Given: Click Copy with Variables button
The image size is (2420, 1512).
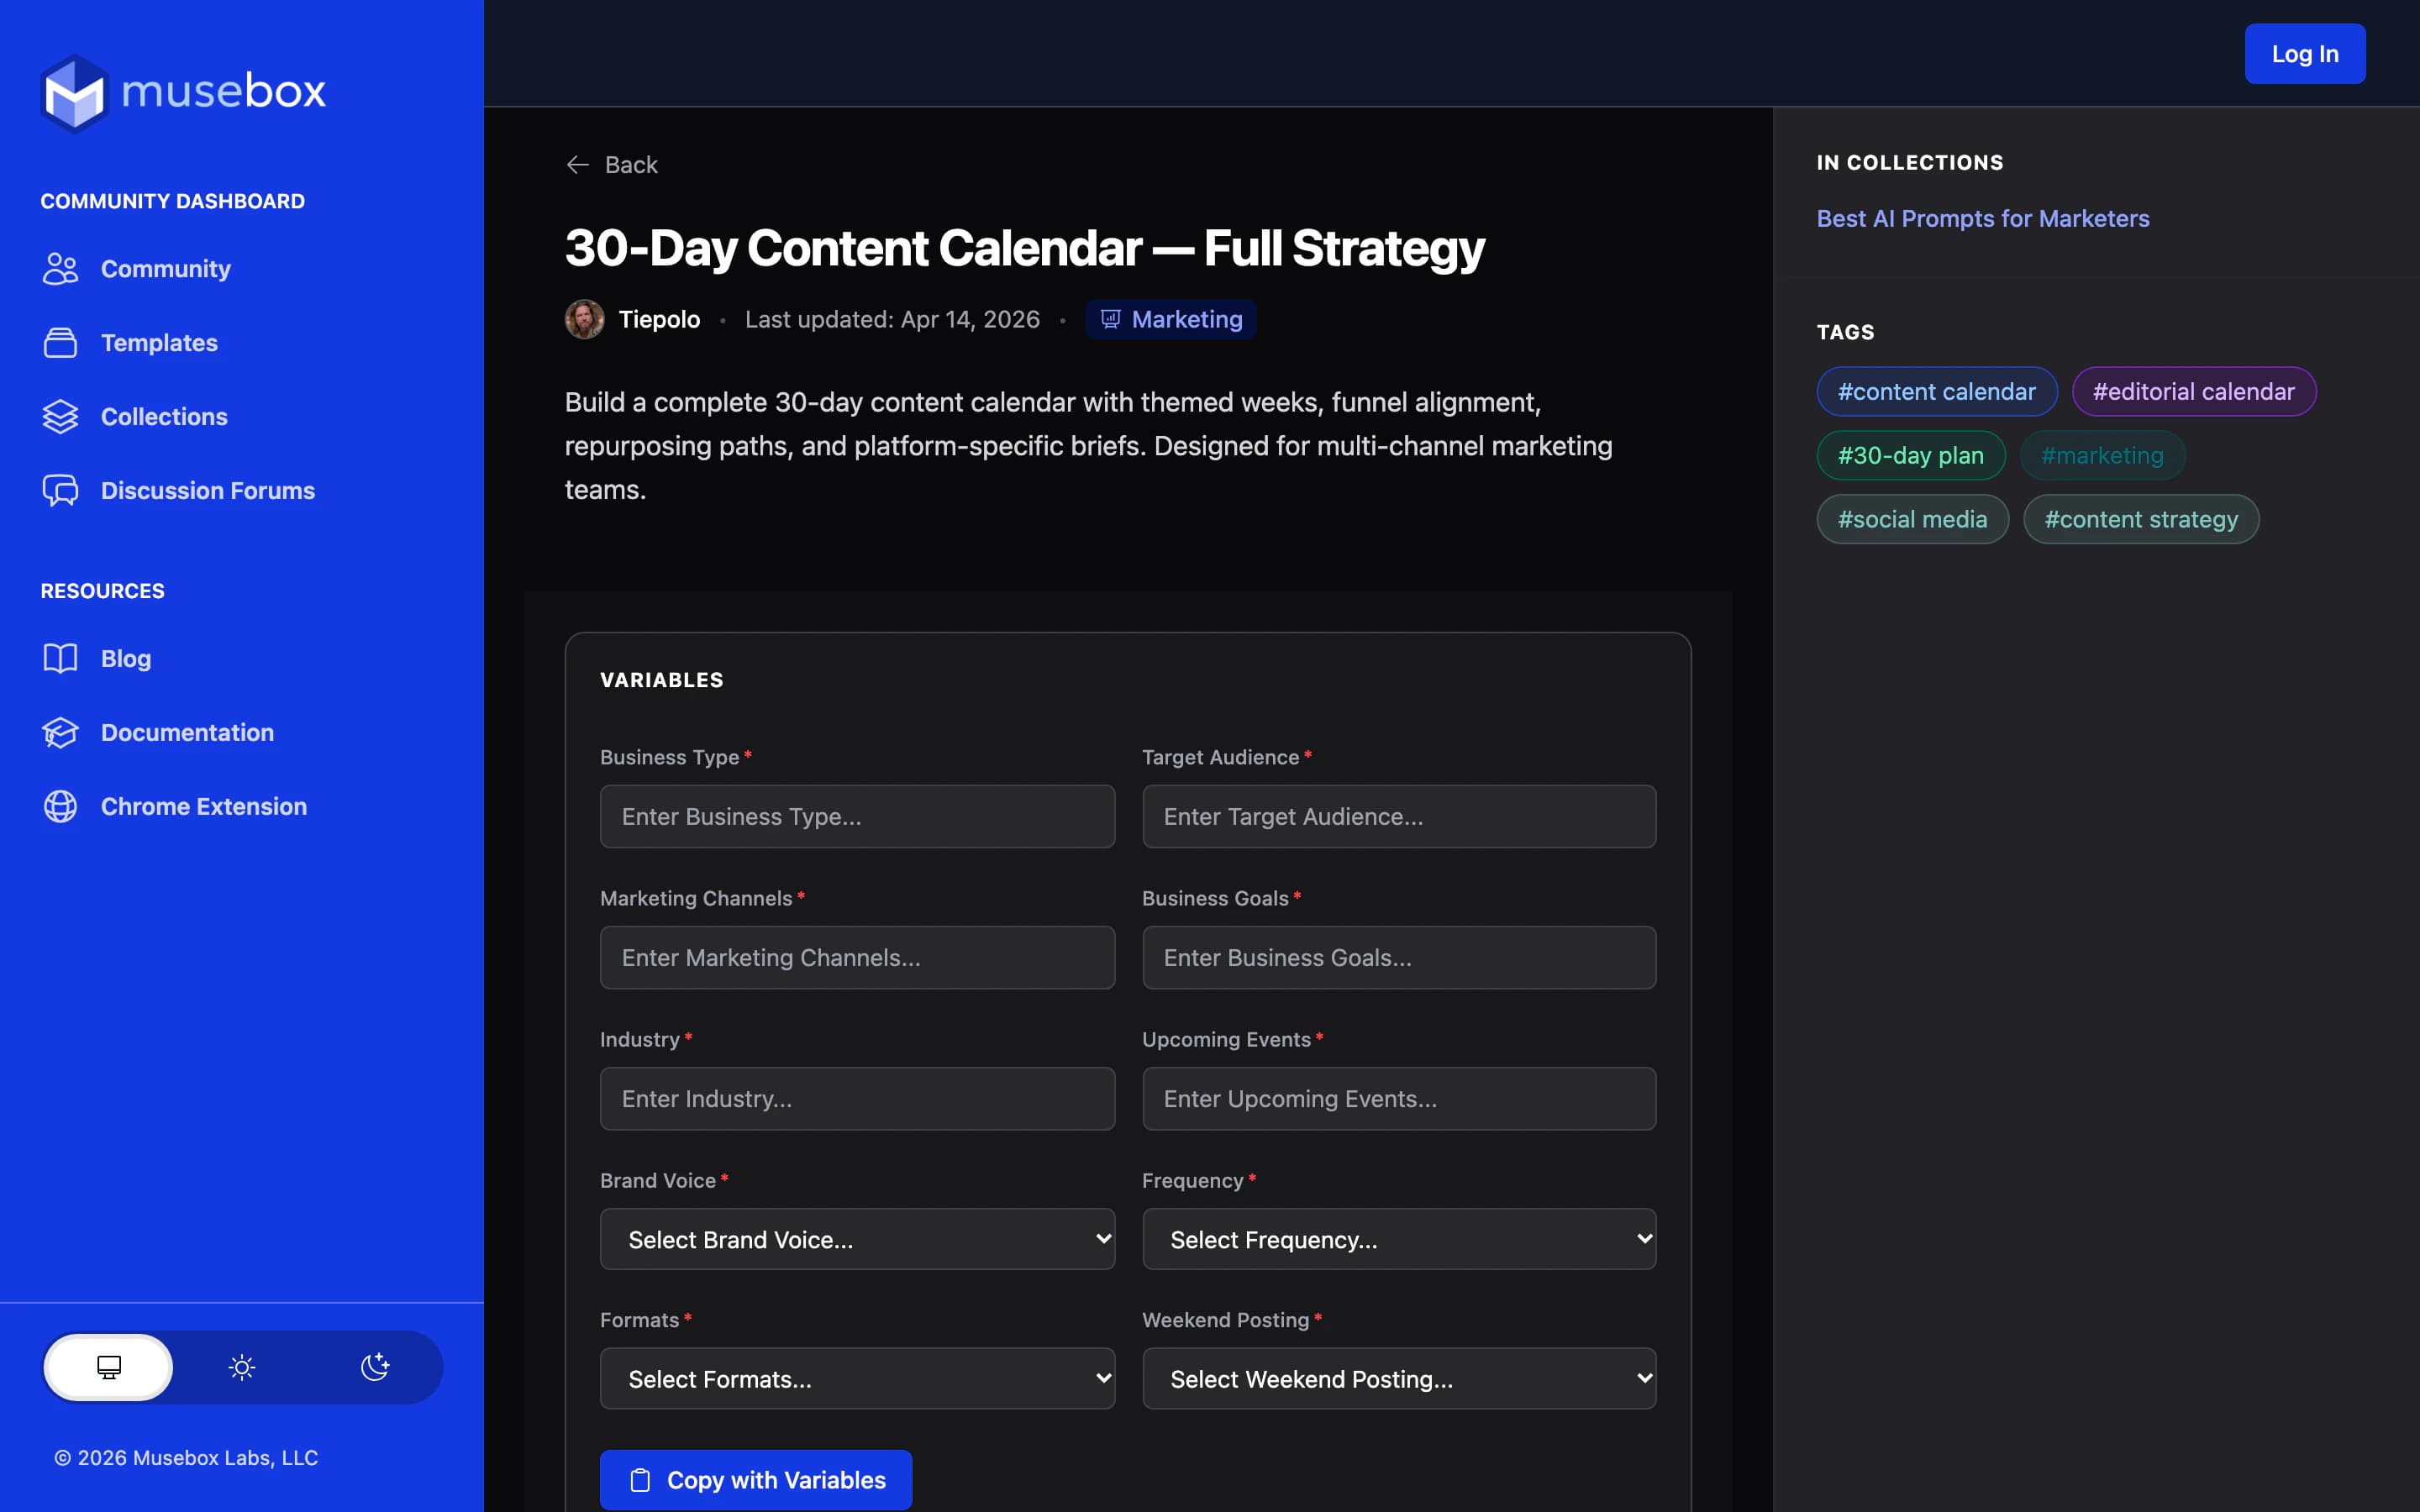Looking at the screenshot, I should (x=756, y=1480).
